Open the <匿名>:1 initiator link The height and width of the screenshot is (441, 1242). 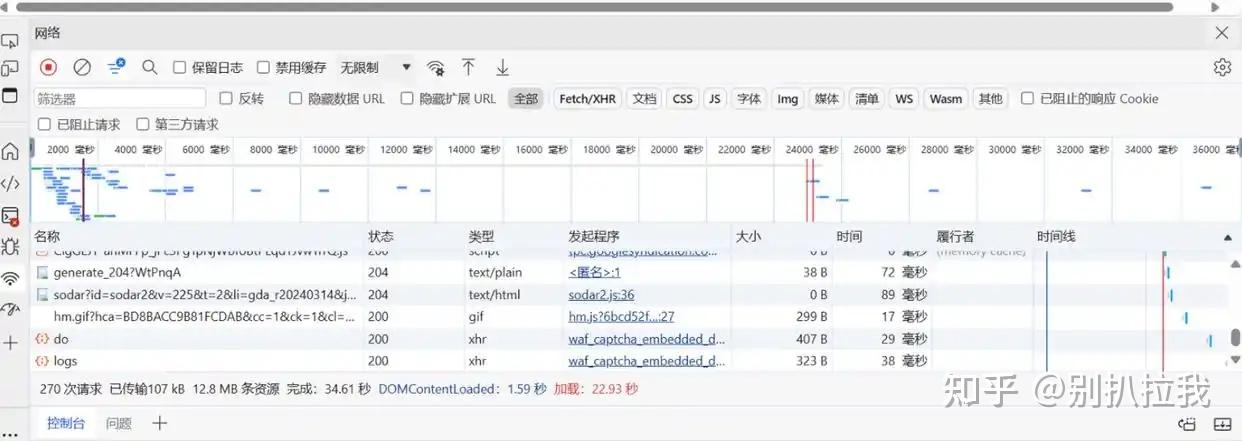pyautogui.click(x=595, y=272)
